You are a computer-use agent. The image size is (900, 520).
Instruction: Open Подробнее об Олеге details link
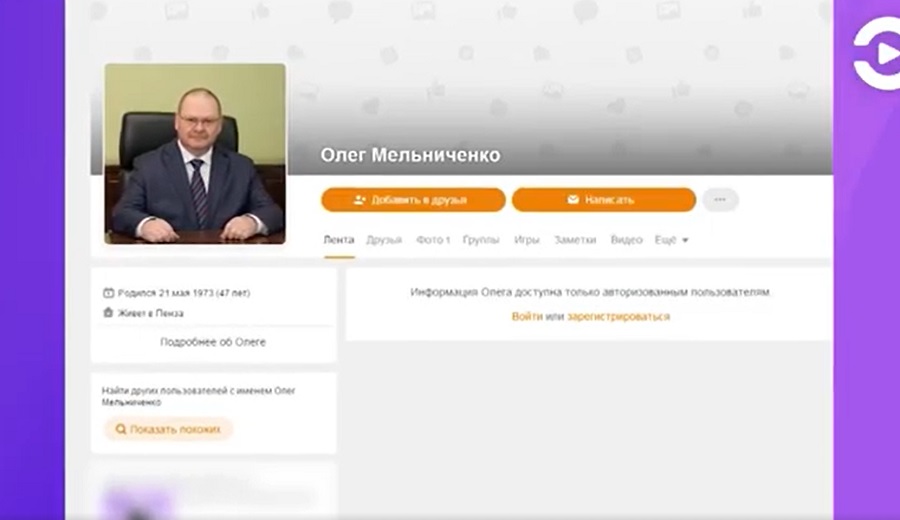pos(213,342)
